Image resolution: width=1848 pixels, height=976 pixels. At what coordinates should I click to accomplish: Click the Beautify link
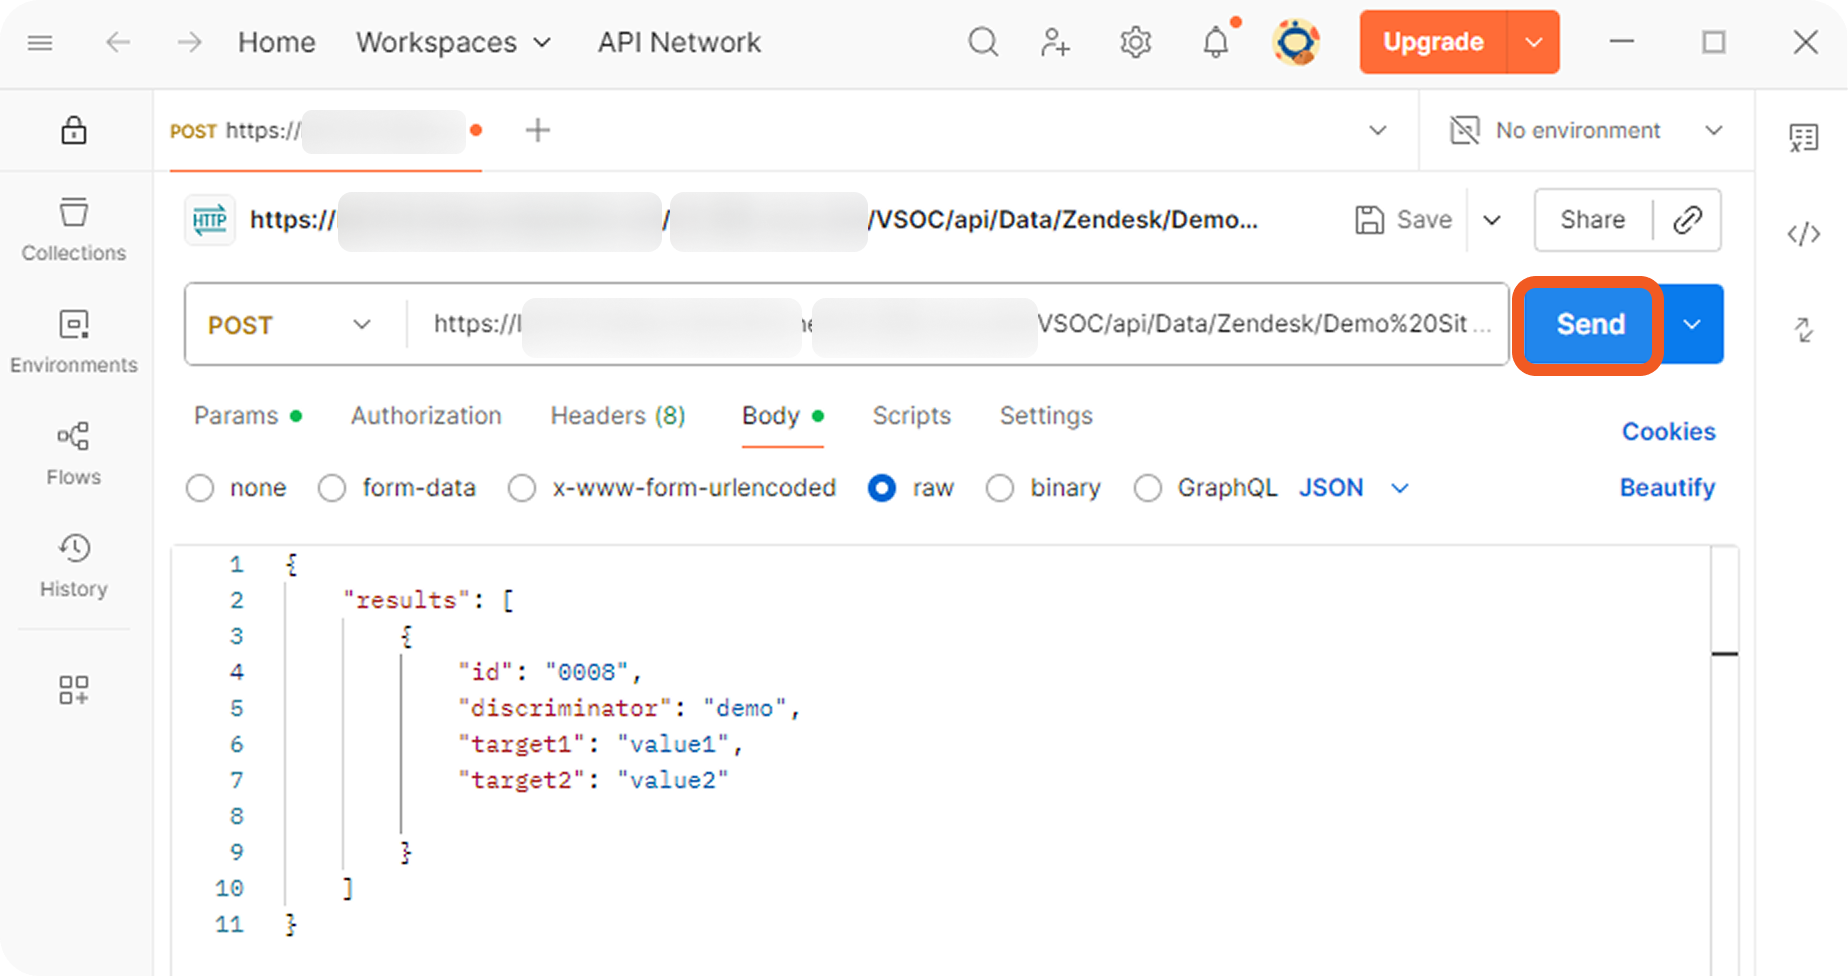pyautogui.click(x=1667, y=488)
